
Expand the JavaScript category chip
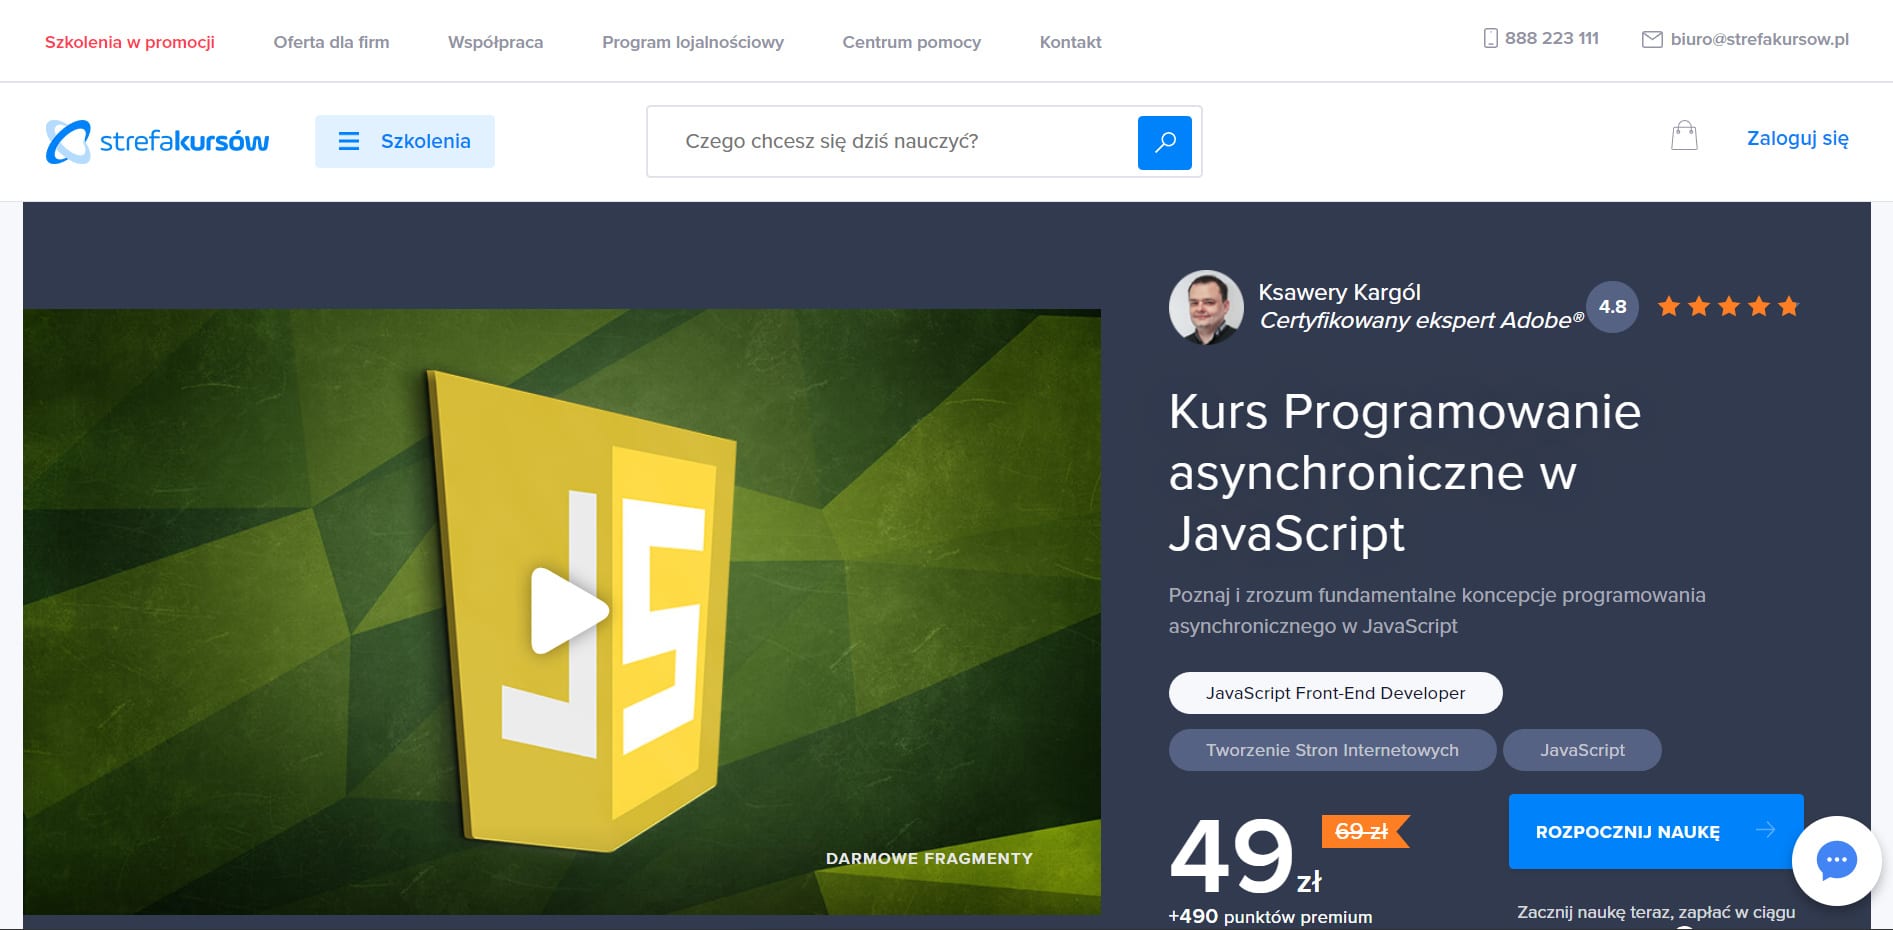1582,749
